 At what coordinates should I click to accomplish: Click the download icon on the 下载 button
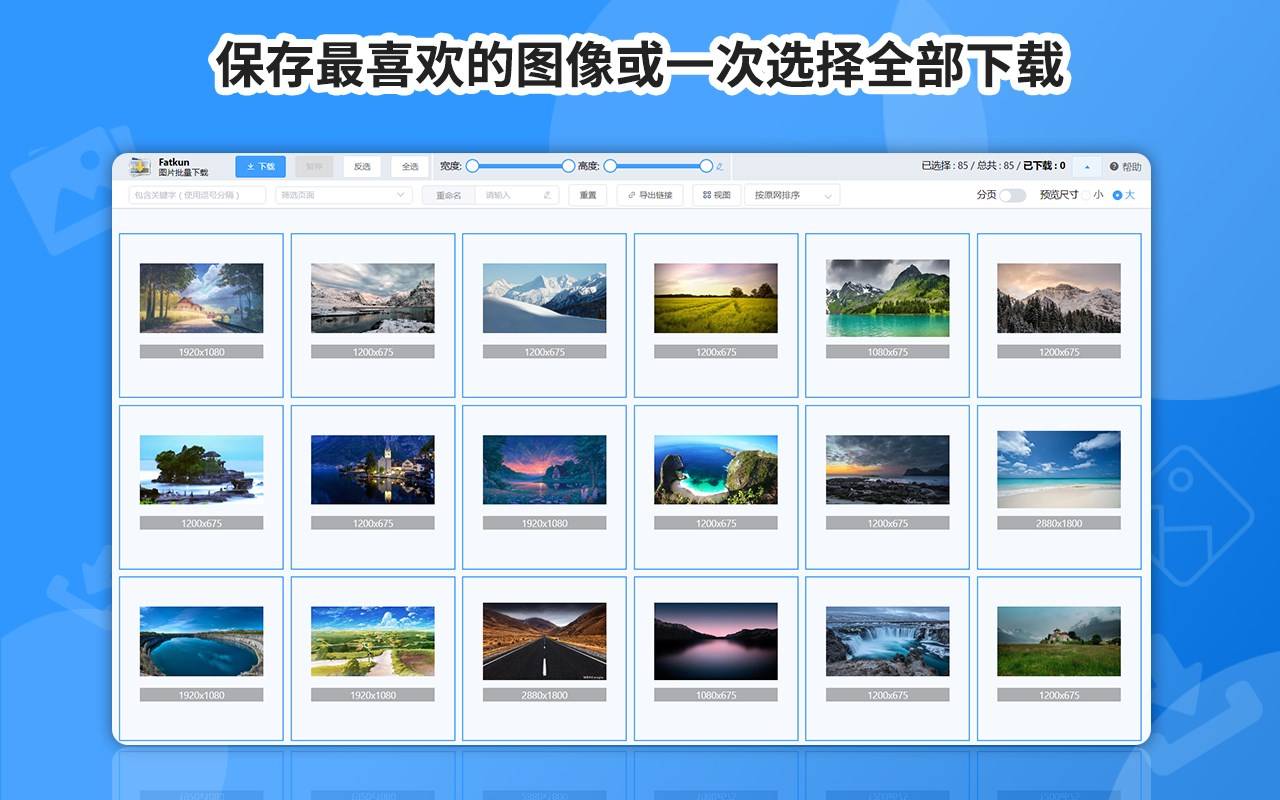[249, 166]
